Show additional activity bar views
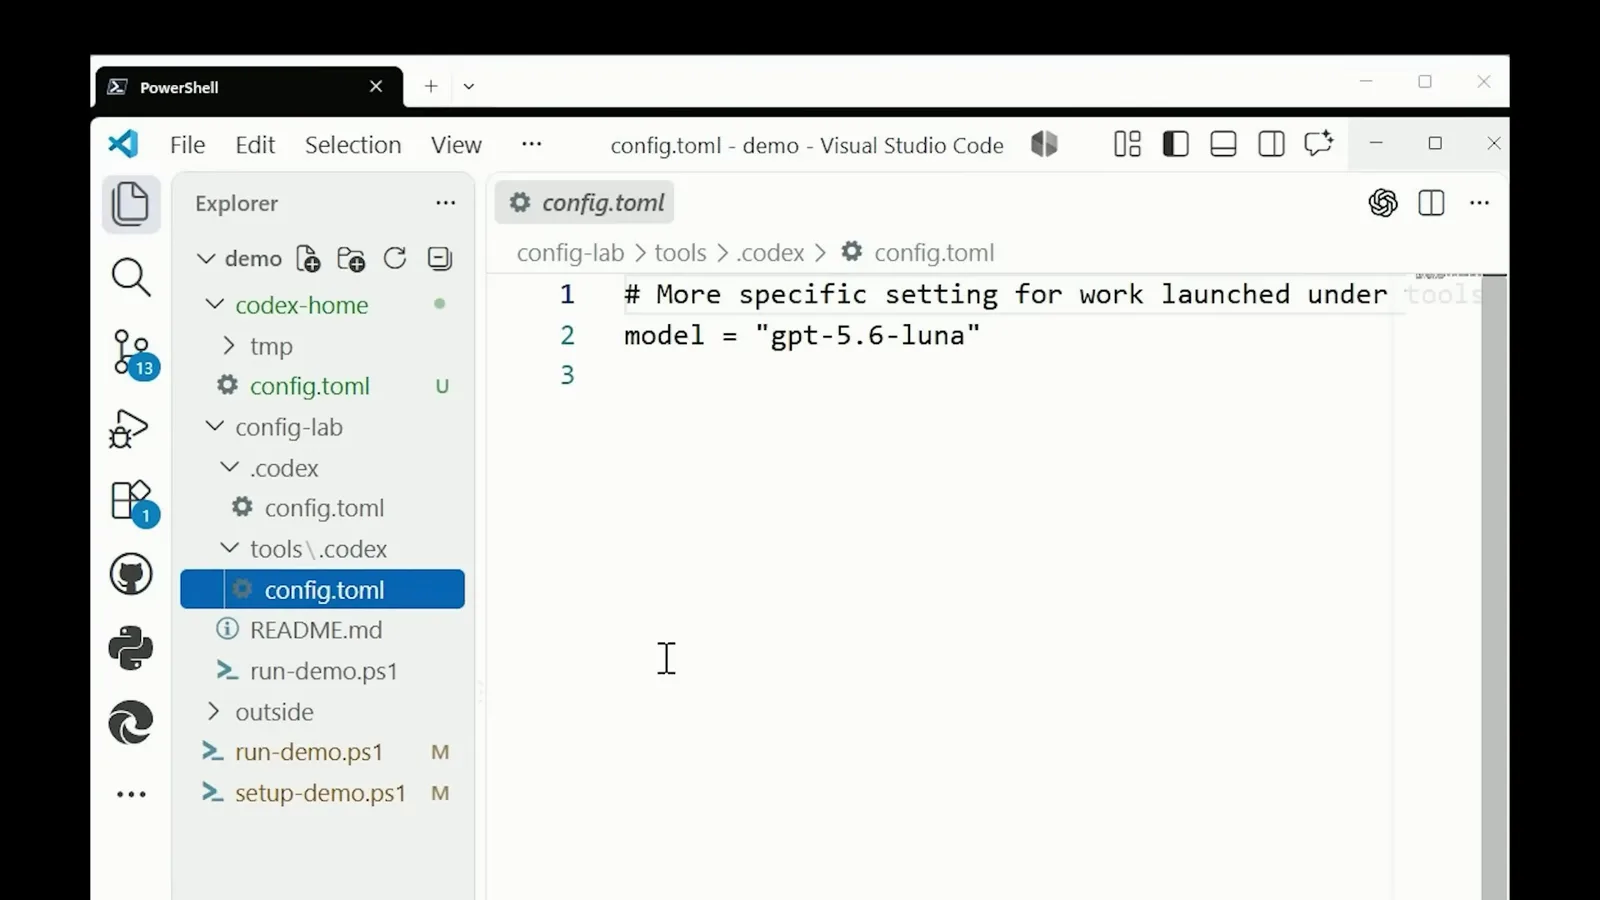Viewport: 1600px width, 900px height. (131, 795)
